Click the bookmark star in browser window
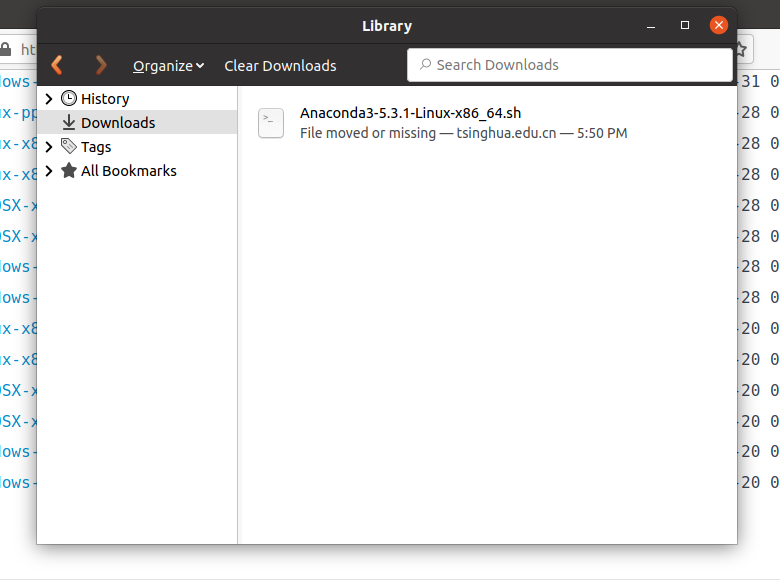Screen dimensions: 780x580 point(741,49)
